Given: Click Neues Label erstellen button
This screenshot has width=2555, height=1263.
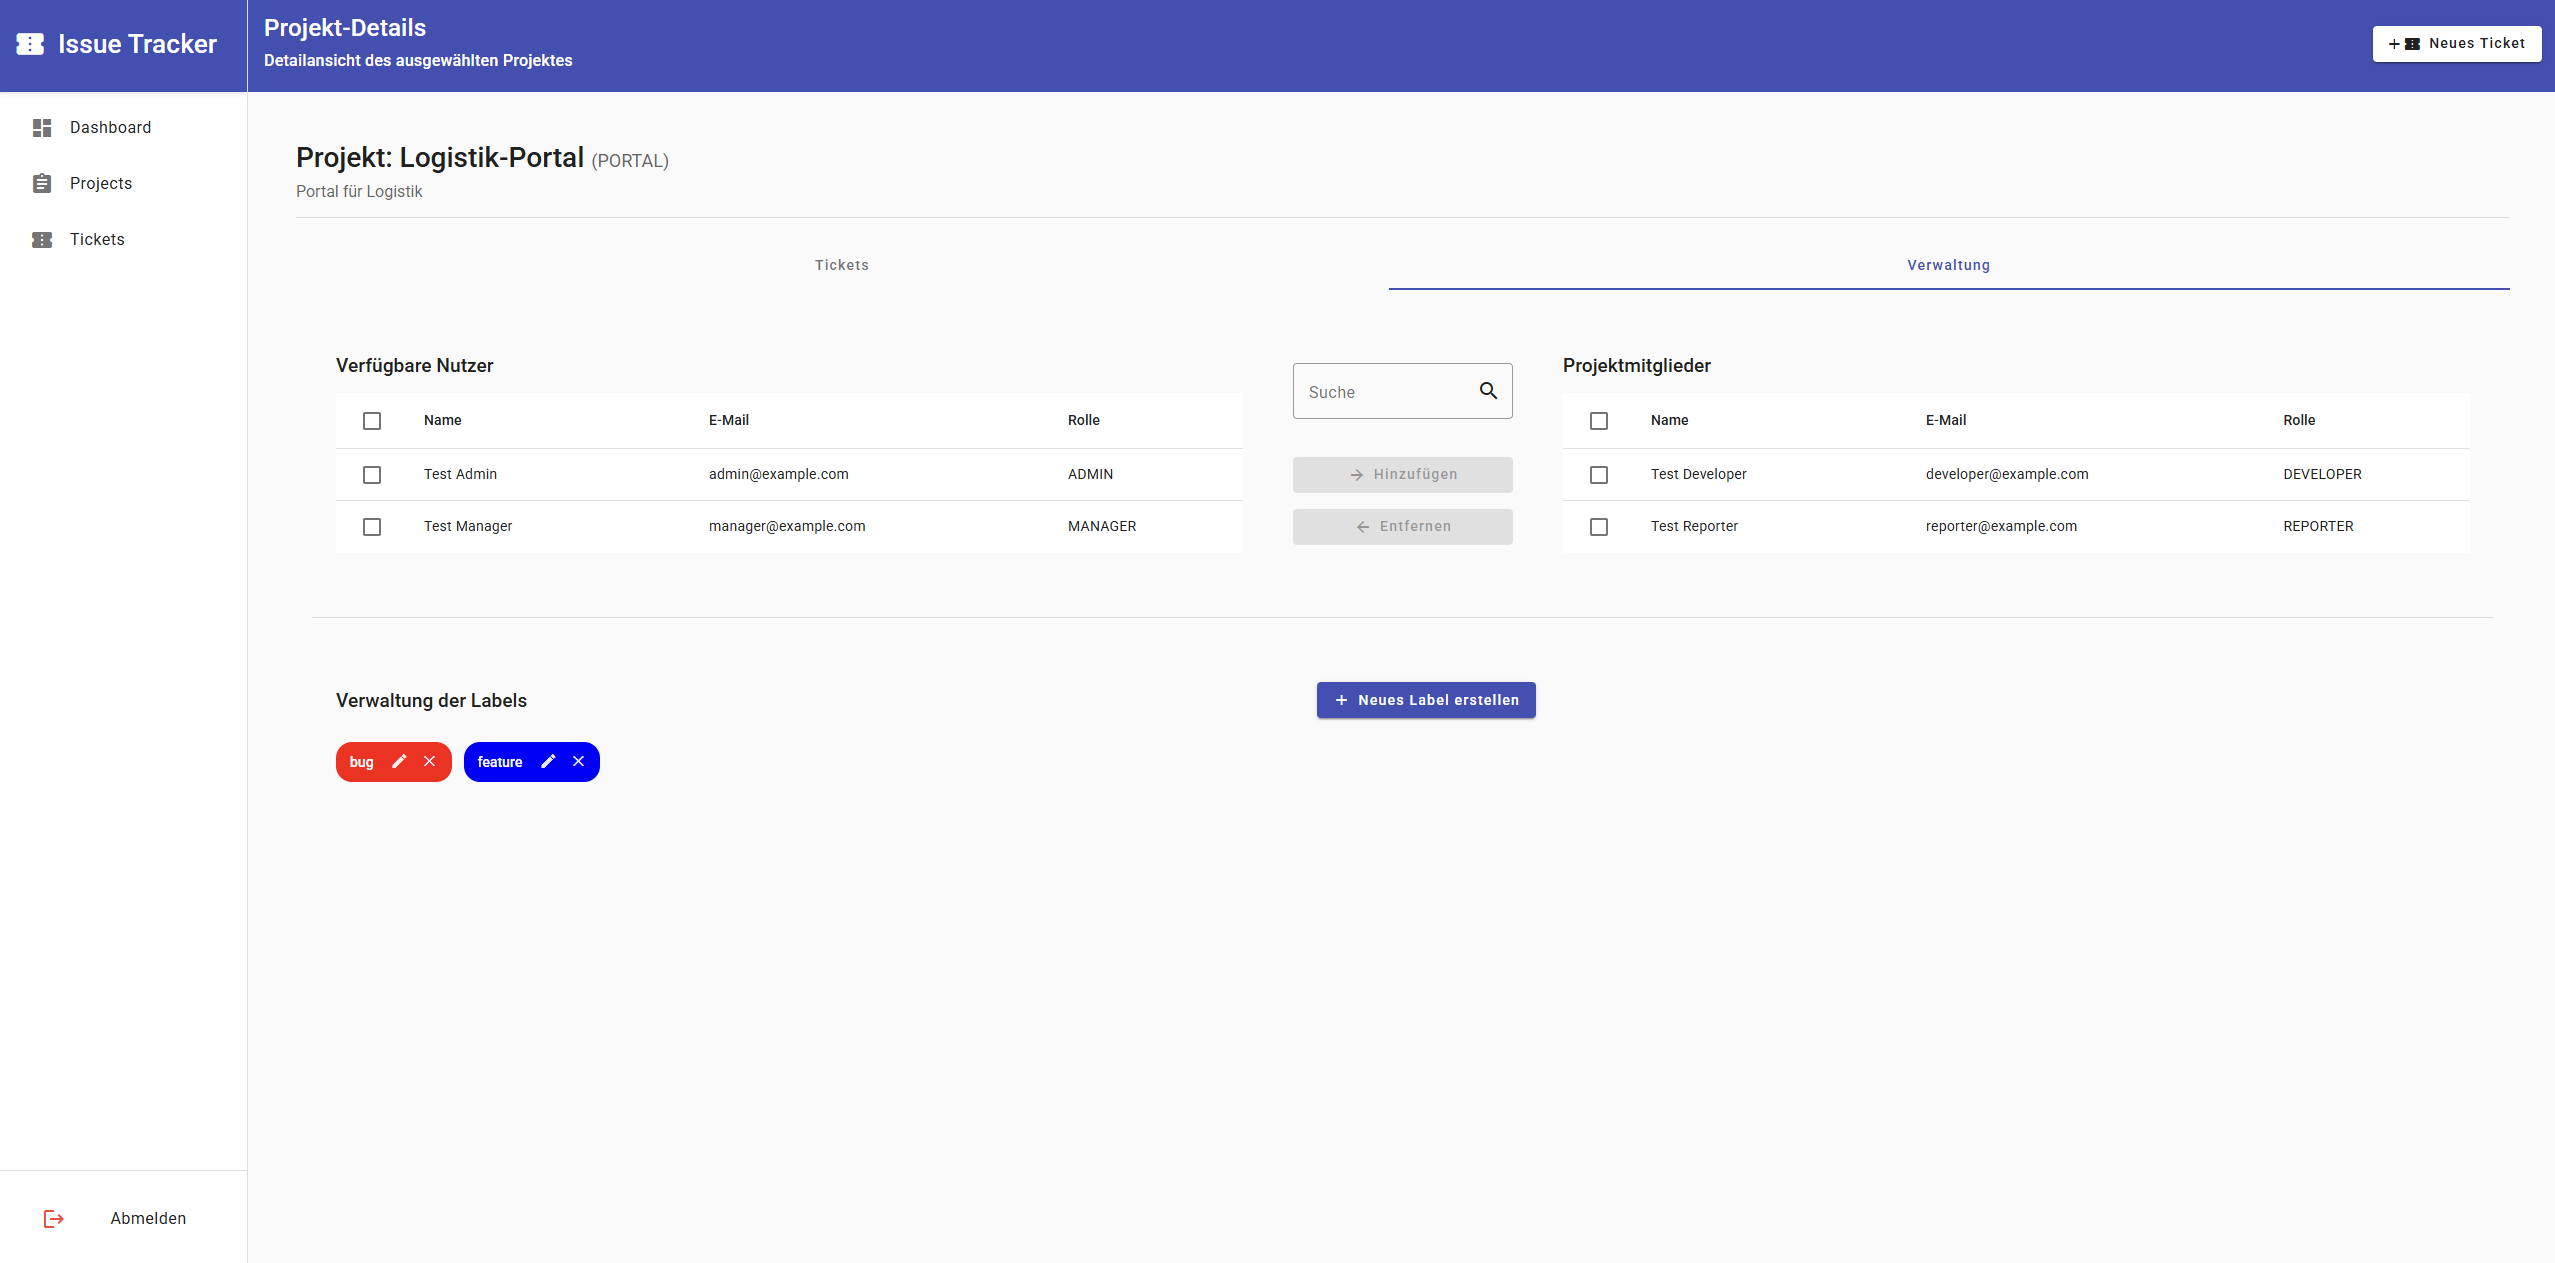Looking at the screenshot, I should 1426,700.
